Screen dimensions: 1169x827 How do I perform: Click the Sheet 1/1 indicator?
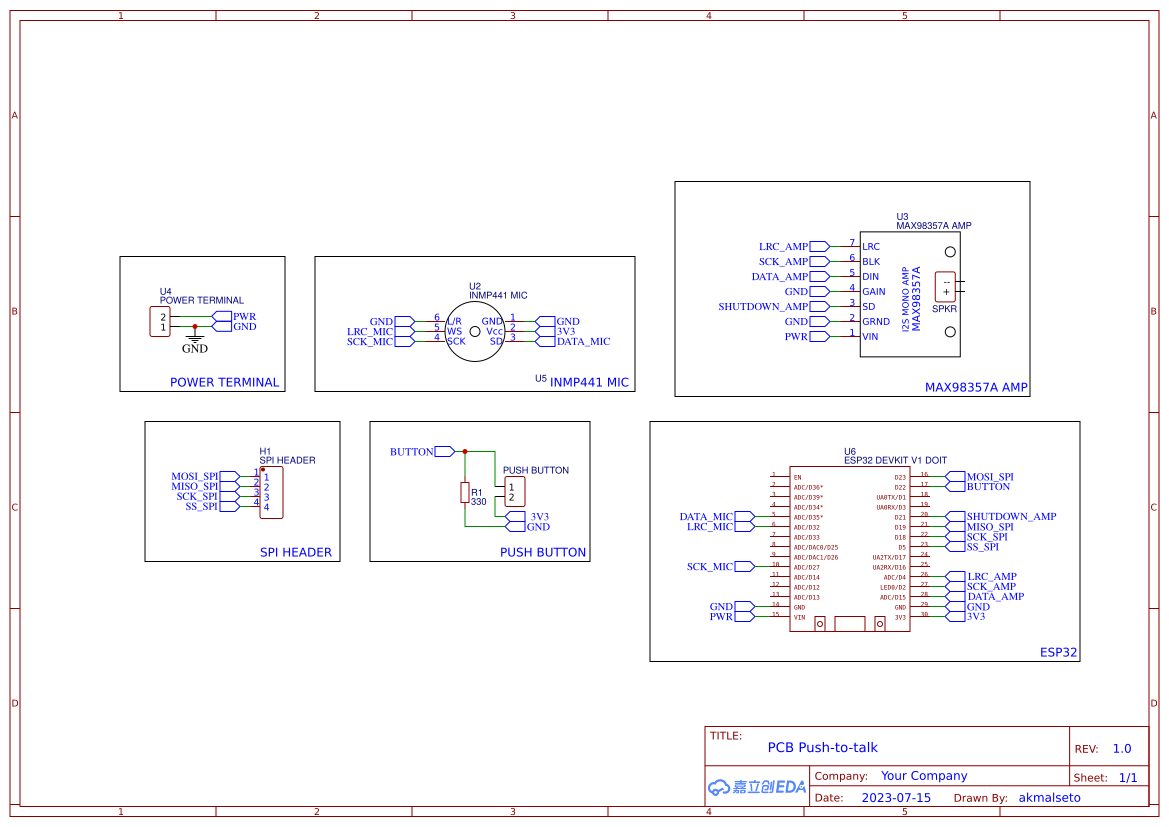point(1129,776)
